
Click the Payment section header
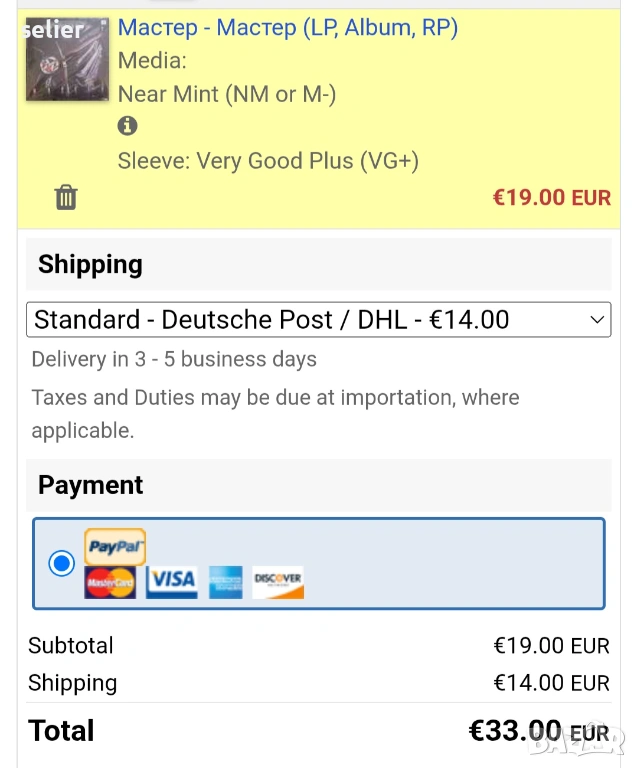pos(91,485)
